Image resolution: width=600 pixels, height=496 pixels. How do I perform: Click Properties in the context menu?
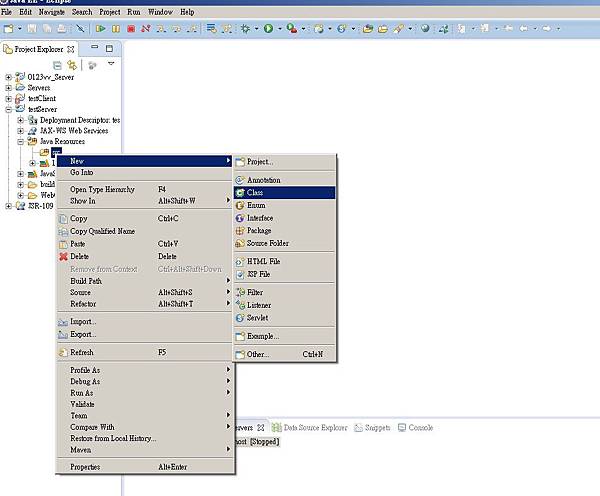coord(85,467)
